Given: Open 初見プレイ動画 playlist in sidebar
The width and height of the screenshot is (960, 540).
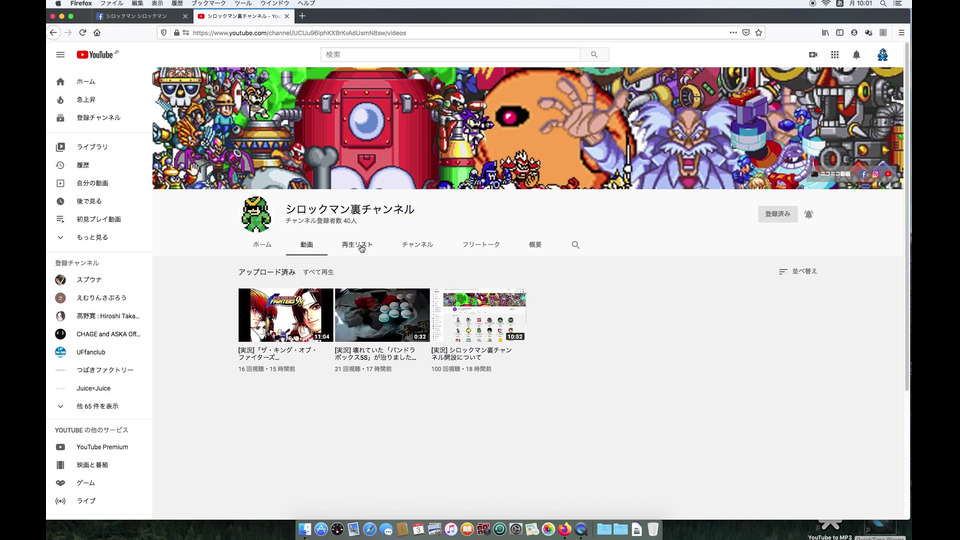Looking at the screenshot, I should [x=99, y=219].
